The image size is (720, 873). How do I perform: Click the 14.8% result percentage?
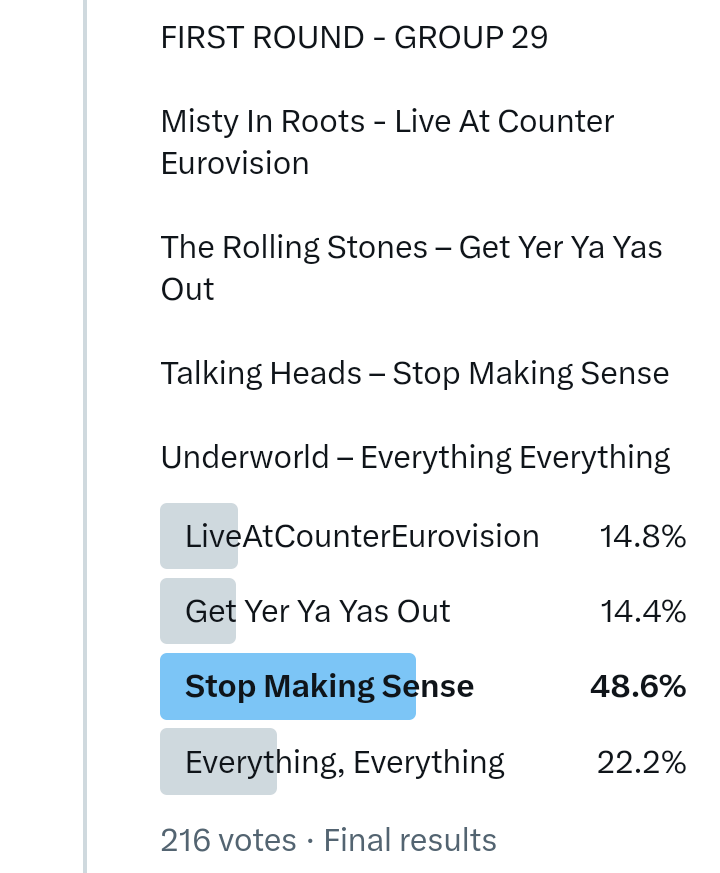pos(642,537)
